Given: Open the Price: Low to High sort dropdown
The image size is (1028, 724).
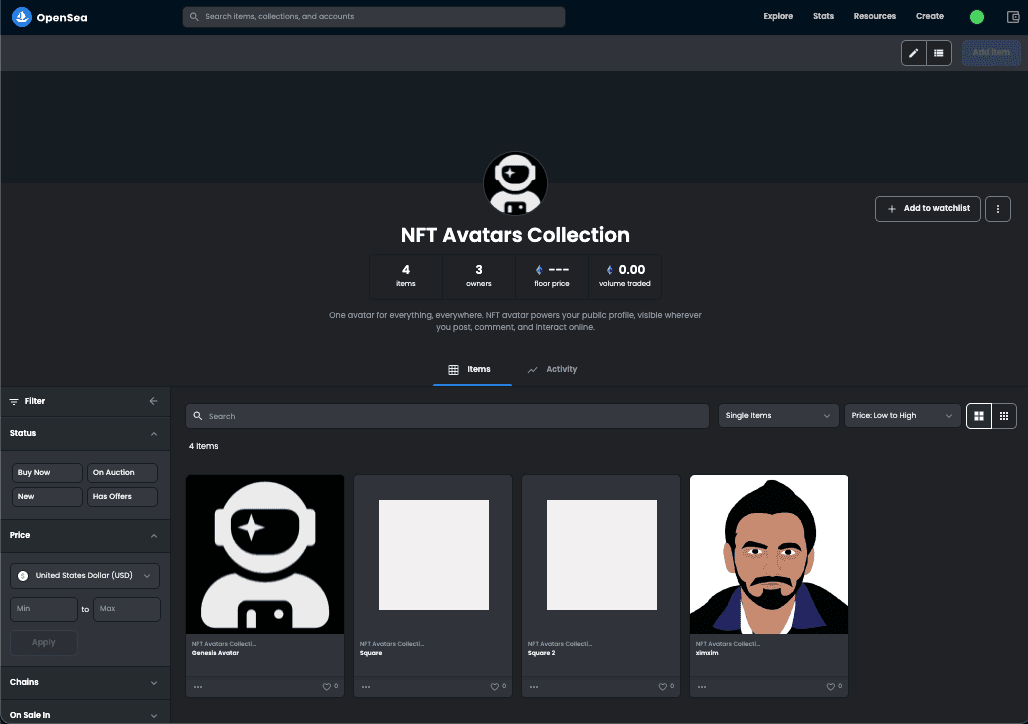Looking at the screenshot, I should tap(901, 415).
